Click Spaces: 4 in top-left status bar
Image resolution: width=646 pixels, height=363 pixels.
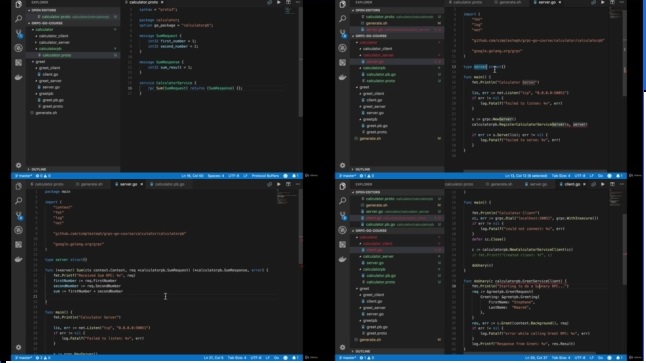(216, 176)
